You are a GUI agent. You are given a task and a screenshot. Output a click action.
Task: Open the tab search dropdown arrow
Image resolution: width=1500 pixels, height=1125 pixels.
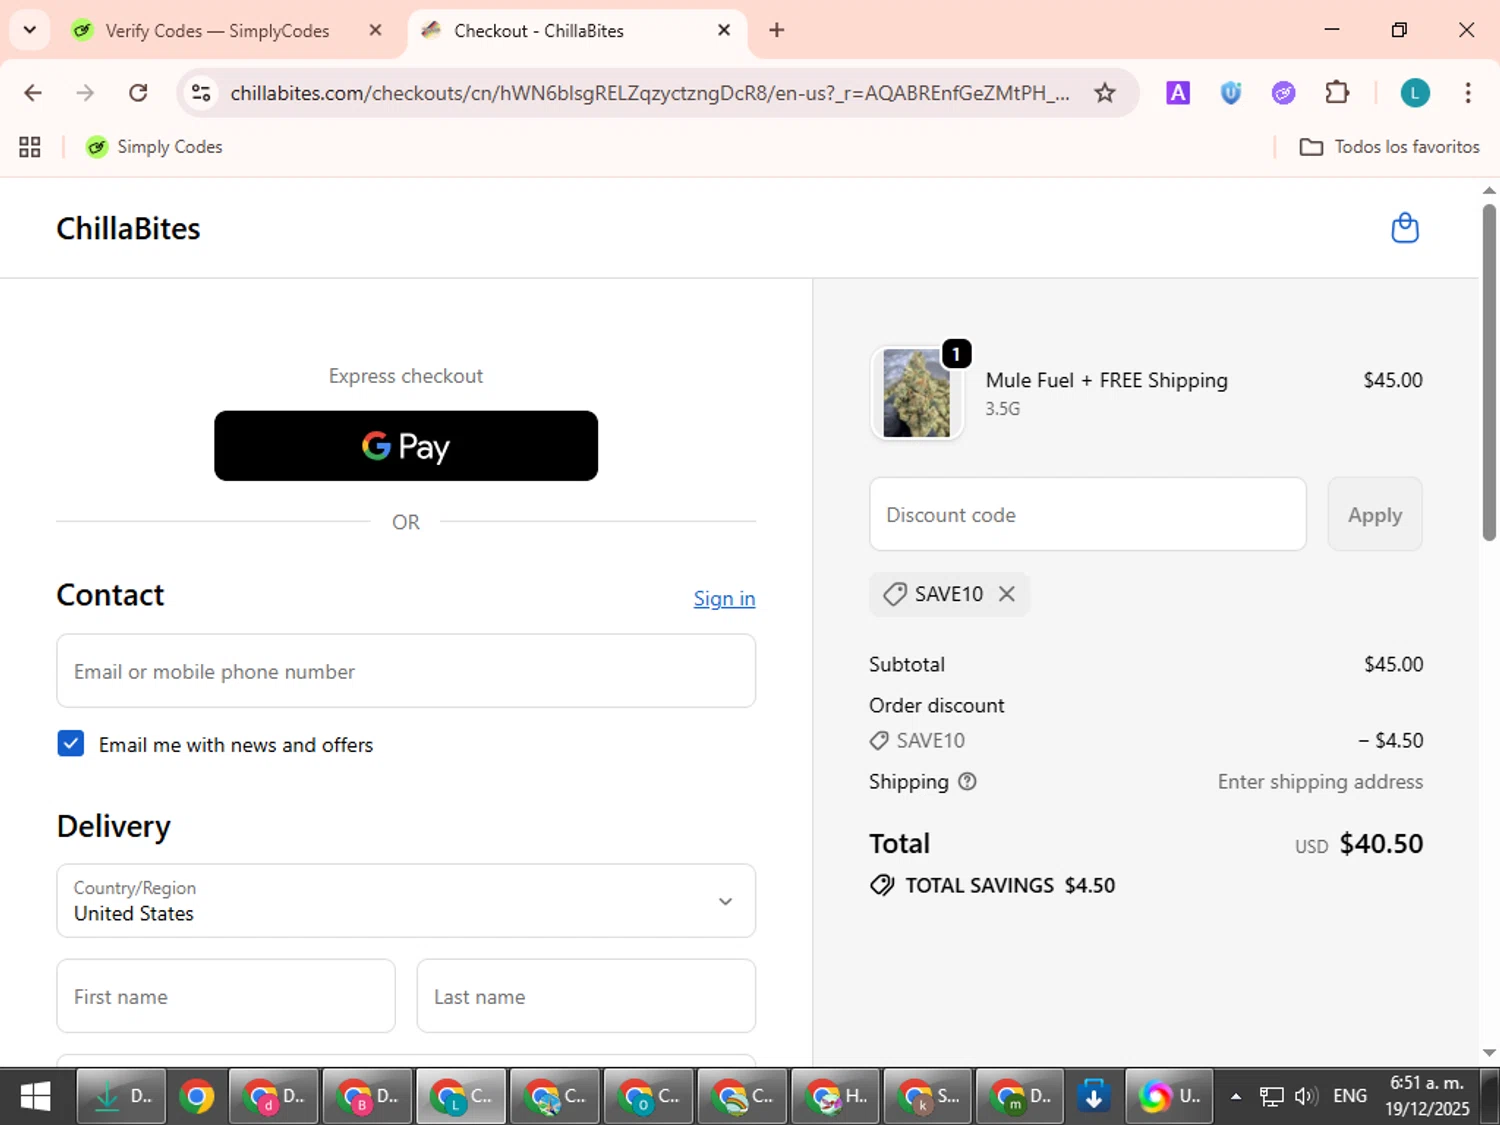[30, 30]
